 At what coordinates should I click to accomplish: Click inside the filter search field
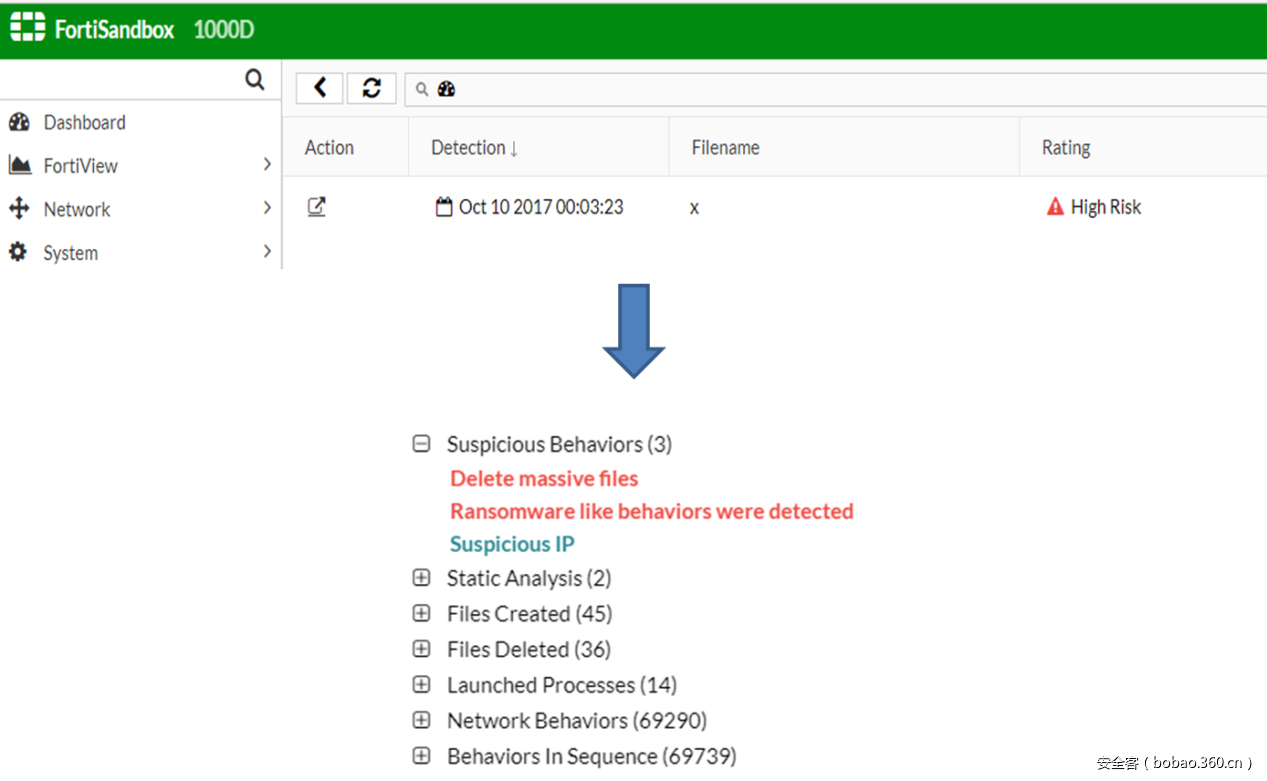coord(800,89)
